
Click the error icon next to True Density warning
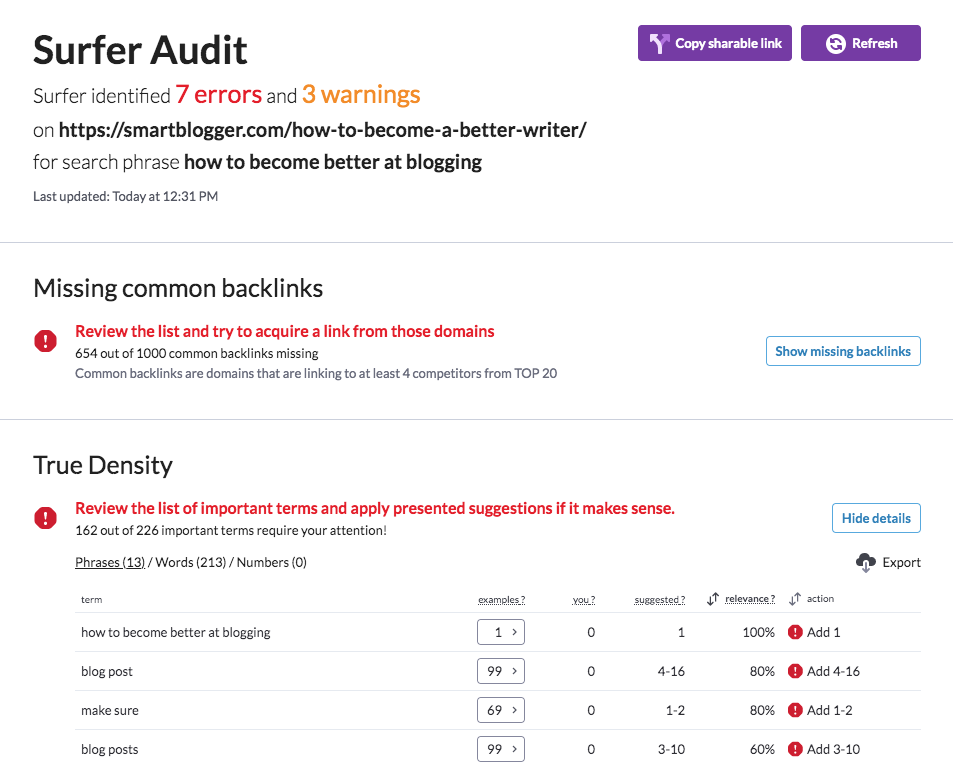pyautogui.click(x=45, y=518)
